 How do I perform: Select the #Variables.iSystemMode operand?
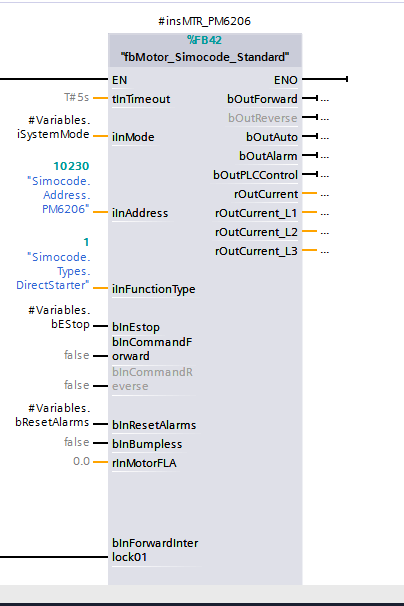pos(53,127)
